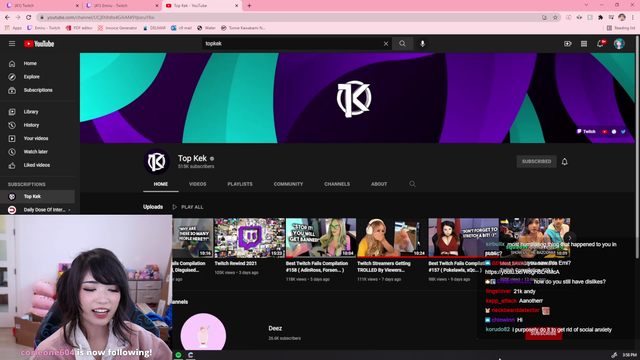Open account avatar menu
Viewport: 640px width, 360px height.
(619, 44)
